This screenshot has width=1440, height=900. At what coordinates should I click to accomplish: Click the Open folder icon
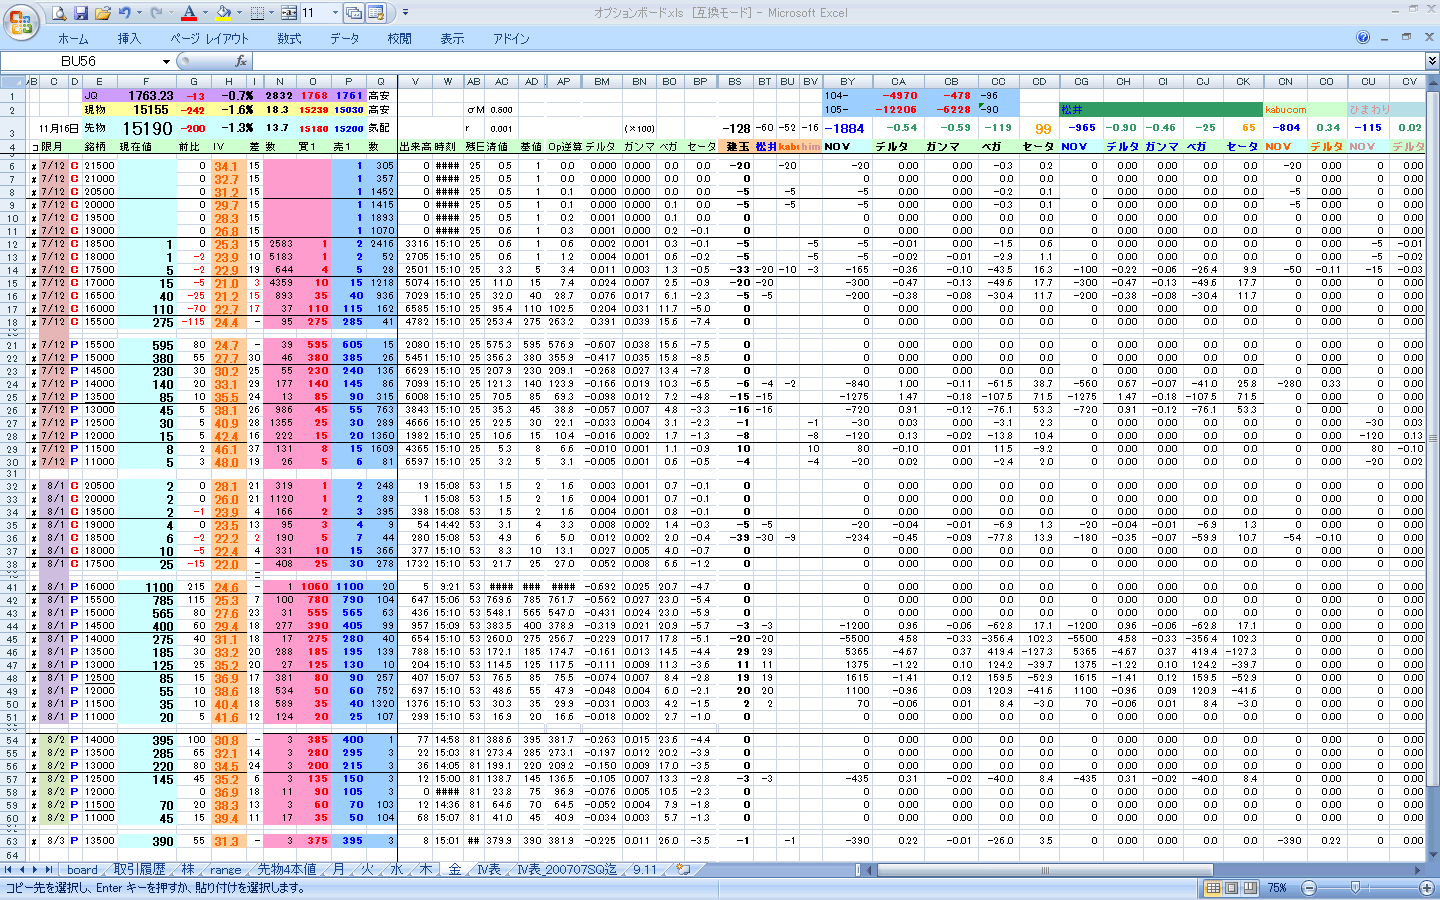(x=103, y=13)
